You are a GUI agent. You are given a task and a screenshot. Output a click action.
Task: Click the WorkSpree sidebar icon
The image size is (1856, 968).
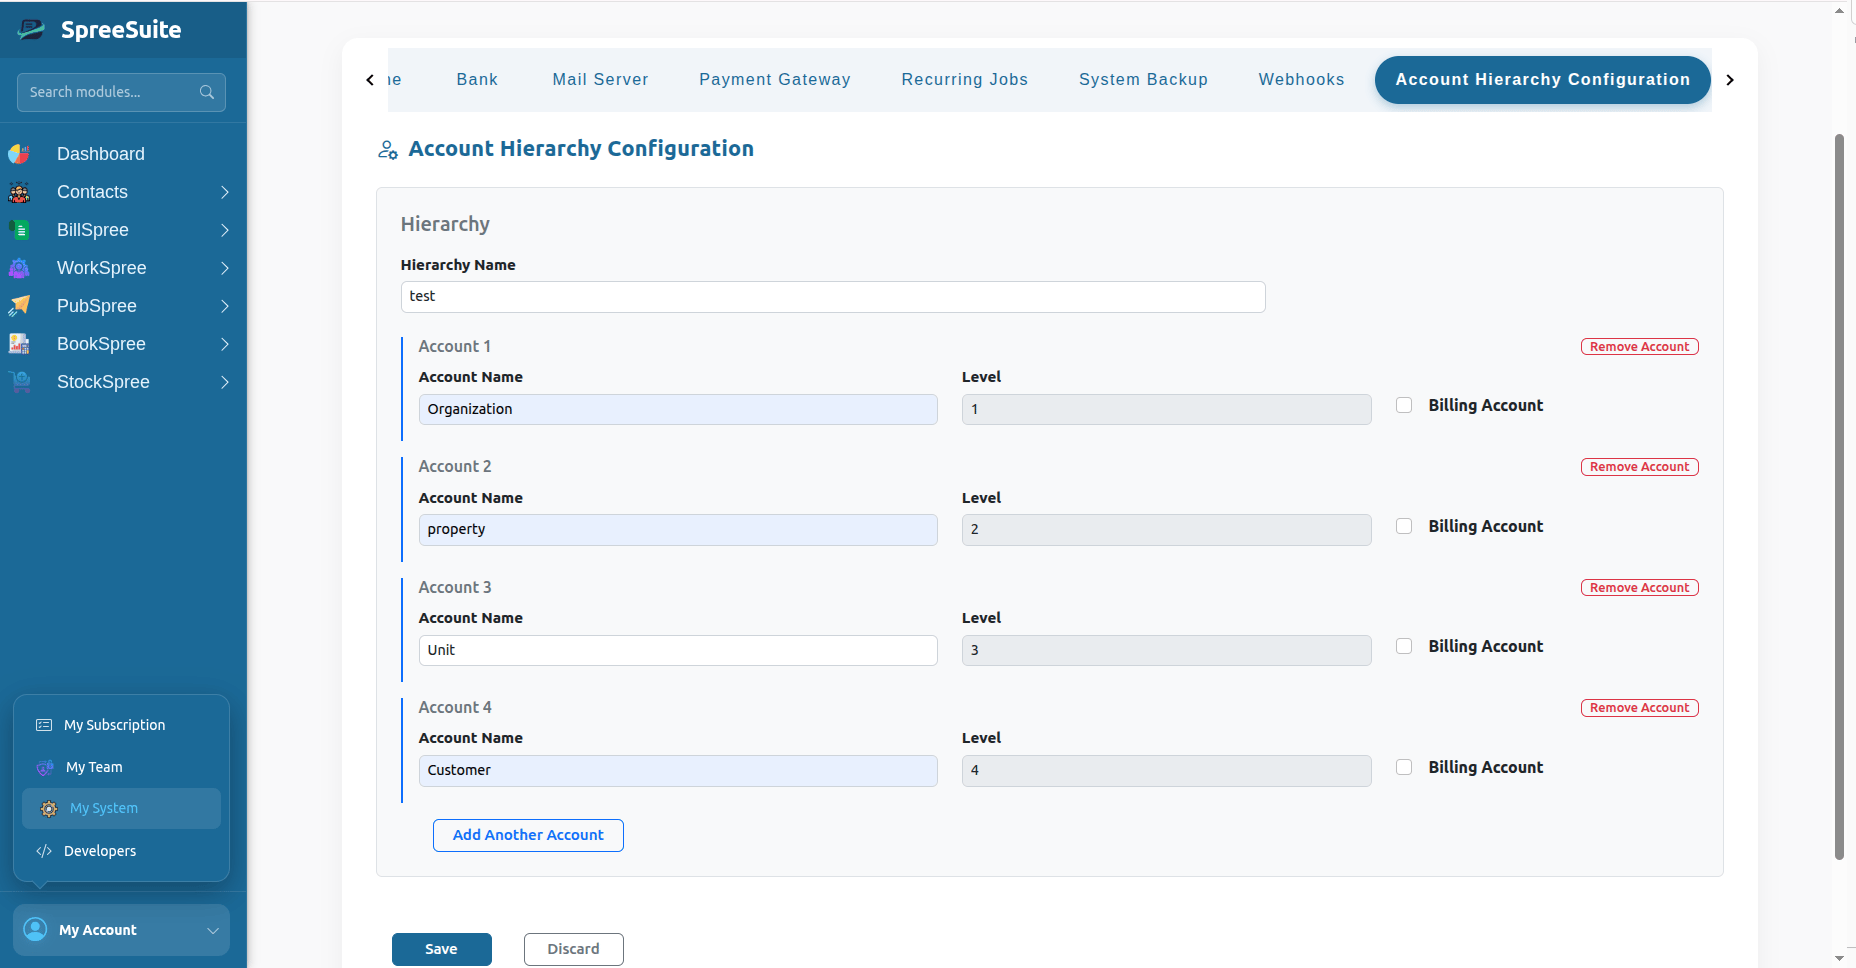click(x=19, y=268)
